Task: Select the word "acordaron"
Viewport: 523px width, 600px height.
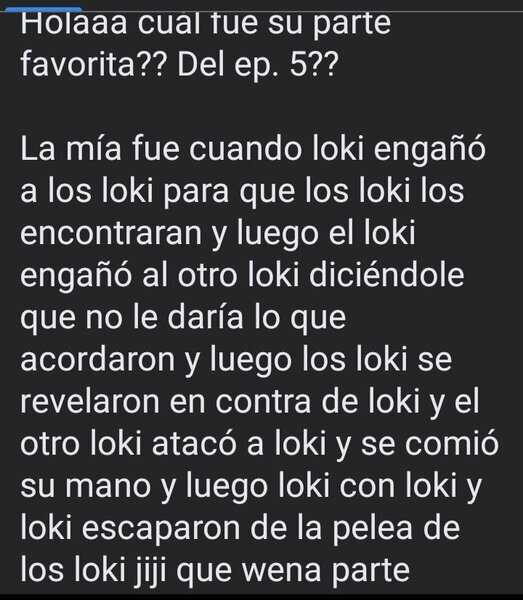Action: (98, 360)
